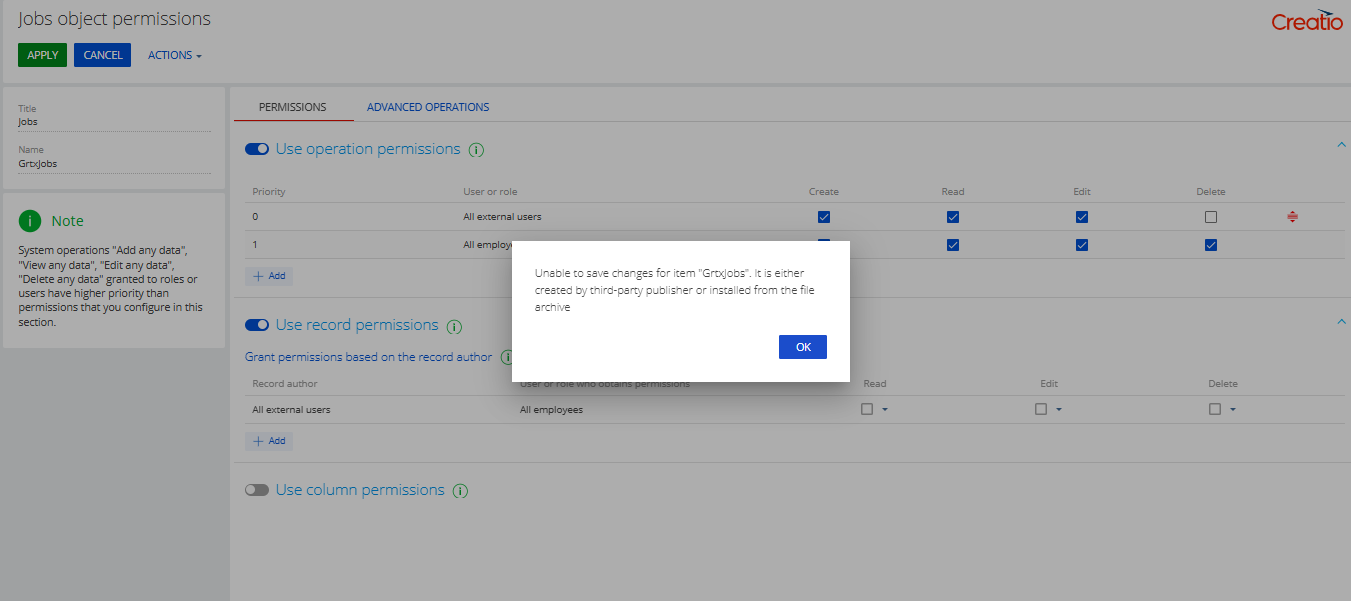Toggle off Use operation permissions switch
Screen dimensions: 1351x601
coord(257,149)
